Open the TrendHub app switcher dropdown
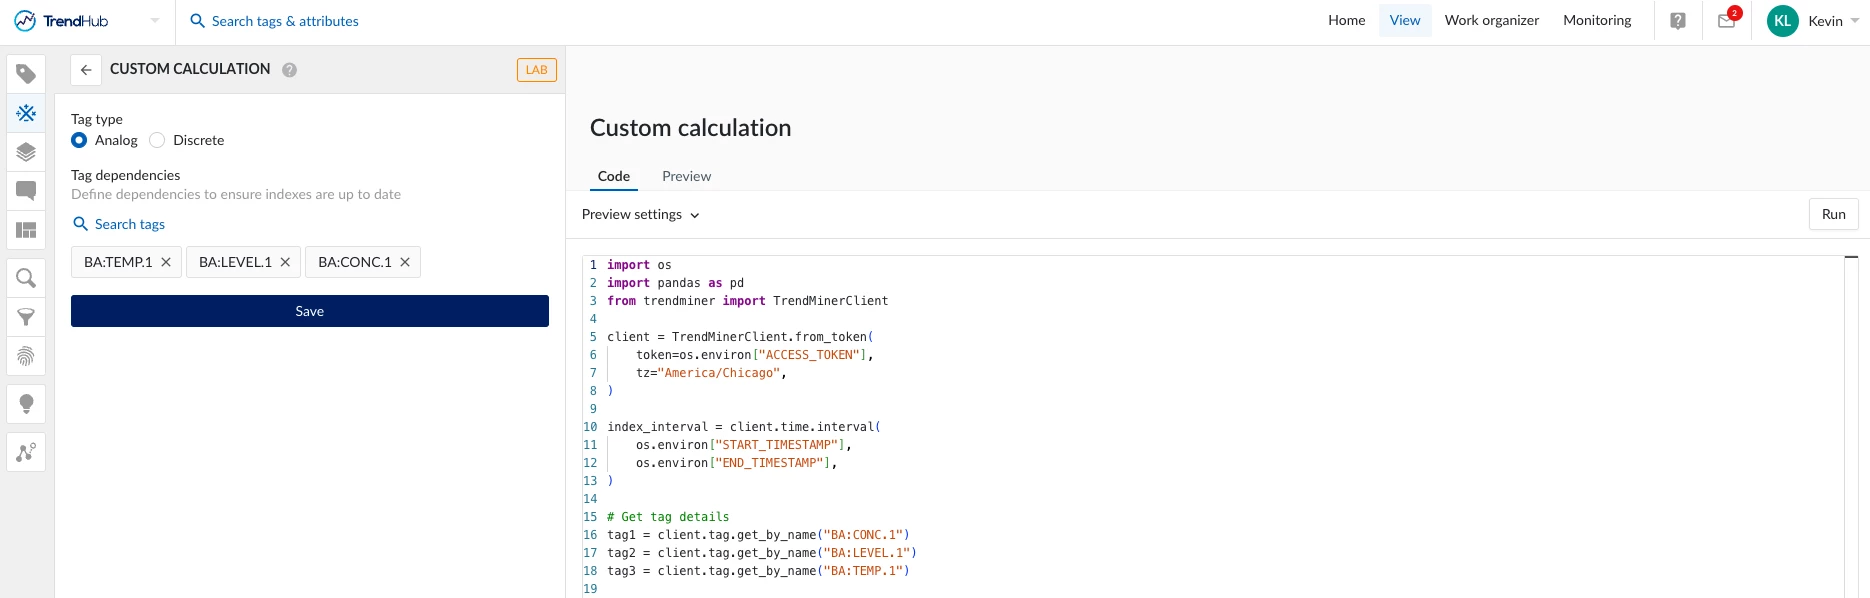 (155, 21)
